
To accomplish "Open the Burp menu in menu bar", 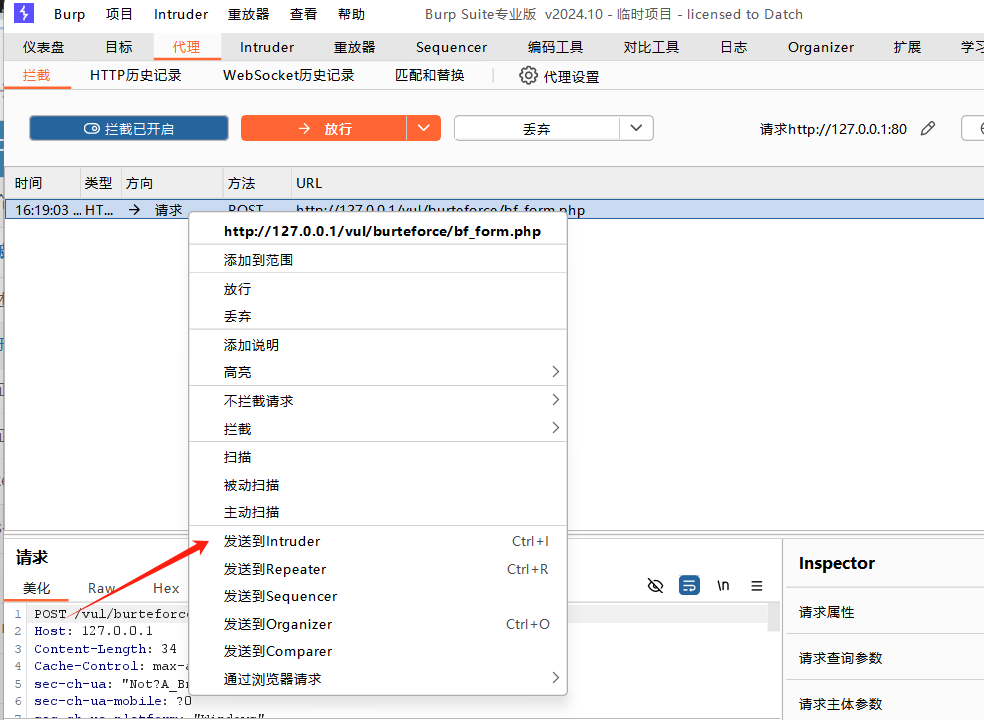I will (69, 14).
